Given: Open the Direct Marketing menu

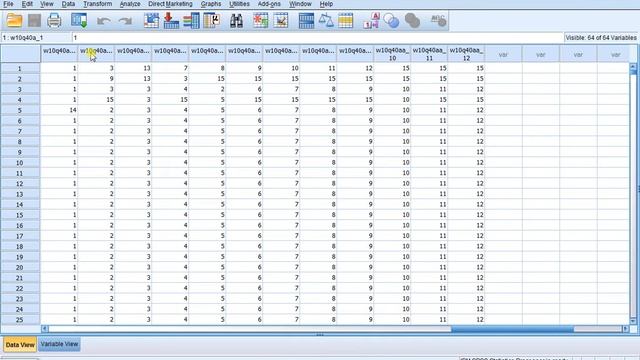Looking at the screenshot, I should tap(170, 4).
